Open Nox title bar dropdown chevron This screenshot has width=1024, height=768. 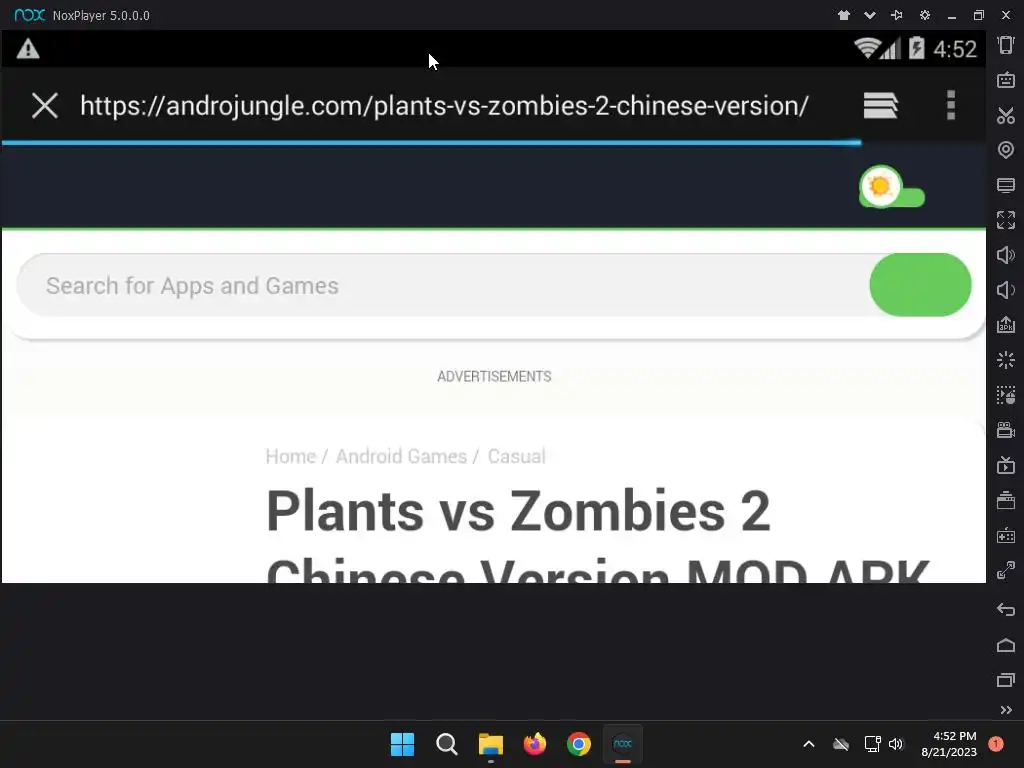[870, 15]
